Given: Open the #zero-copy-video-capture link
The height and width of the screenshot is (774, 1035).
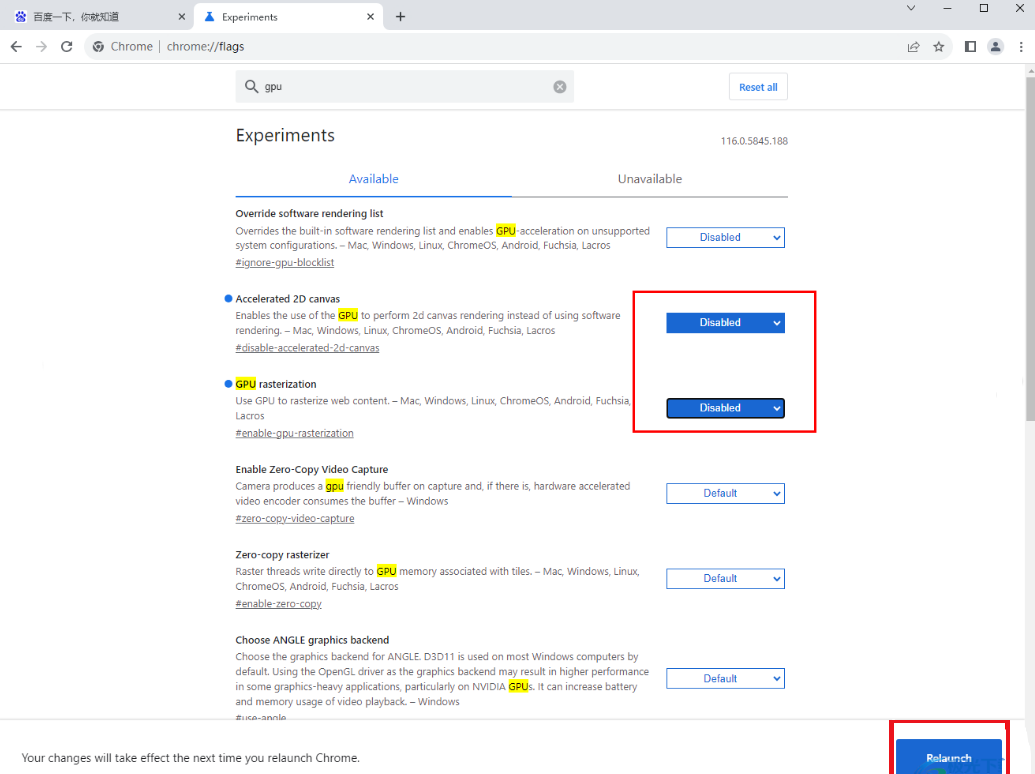Looking at the screenshot, I should pos(294,519).
